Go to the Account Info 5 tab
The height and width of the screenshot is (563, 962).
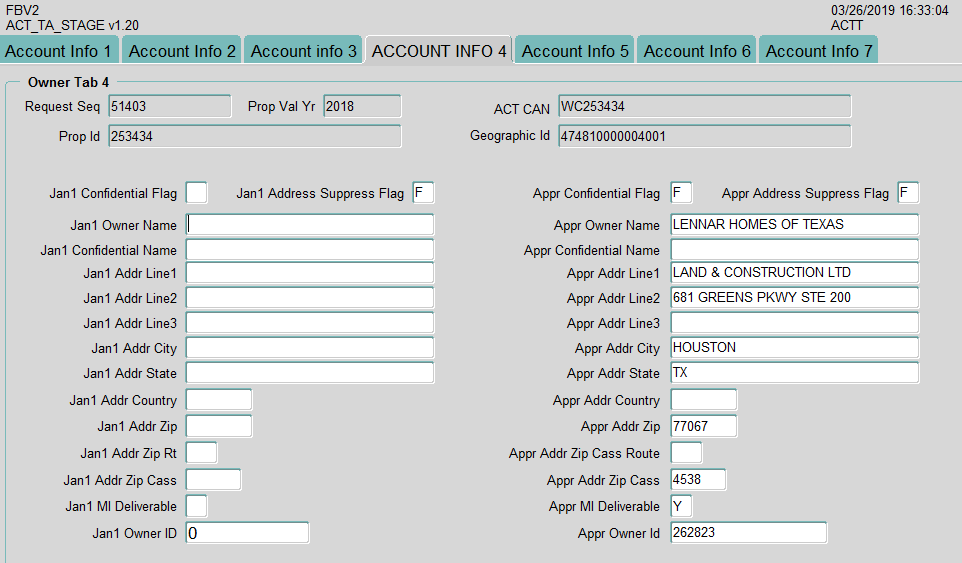pyautogui.click(x=575, y=51)
